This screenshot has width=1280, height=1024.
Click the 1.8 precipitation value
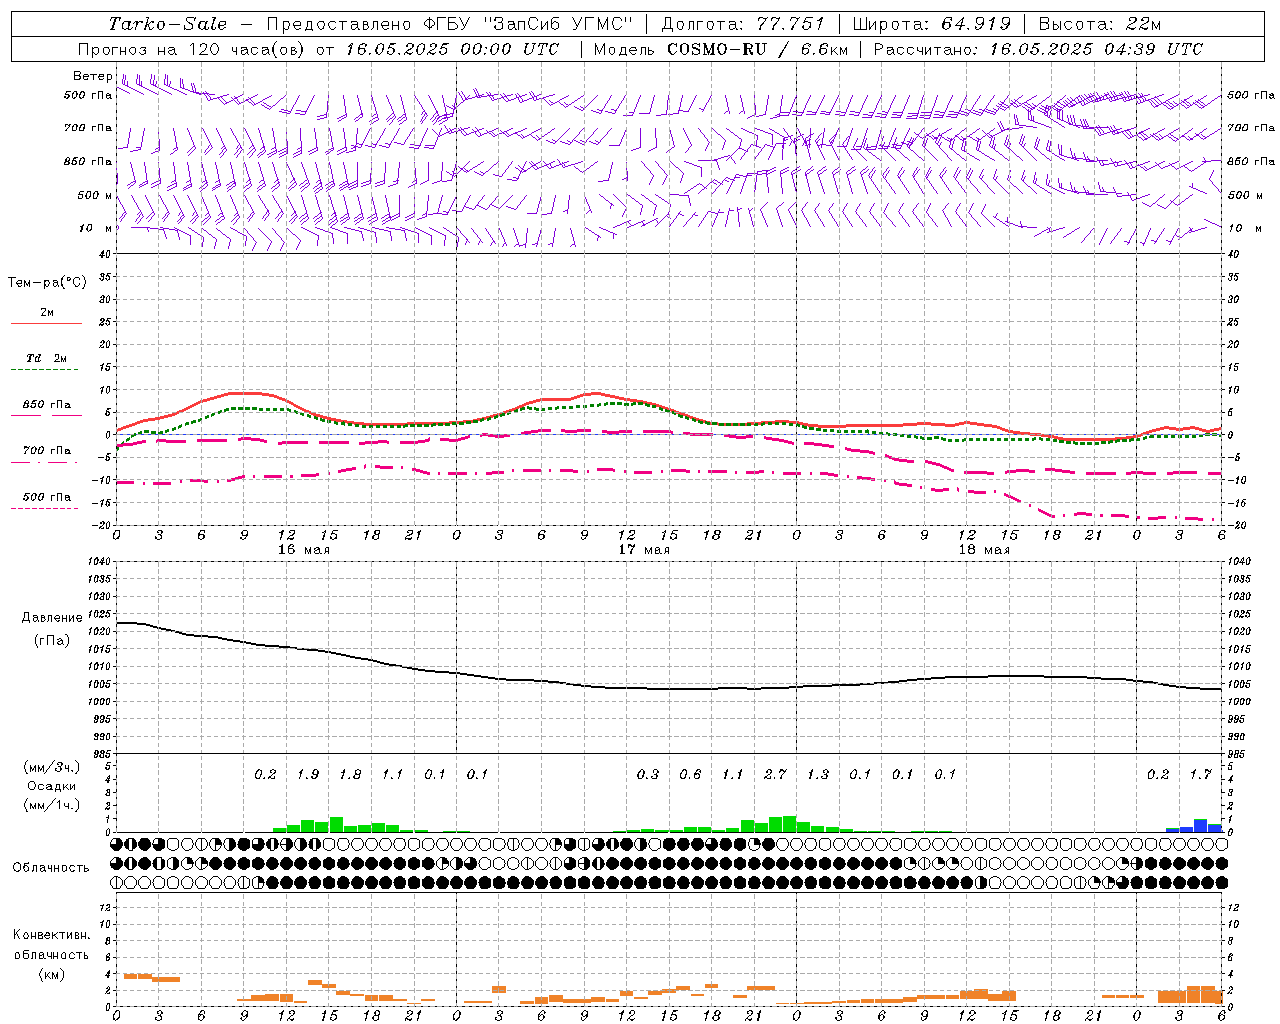coord(350,774)
